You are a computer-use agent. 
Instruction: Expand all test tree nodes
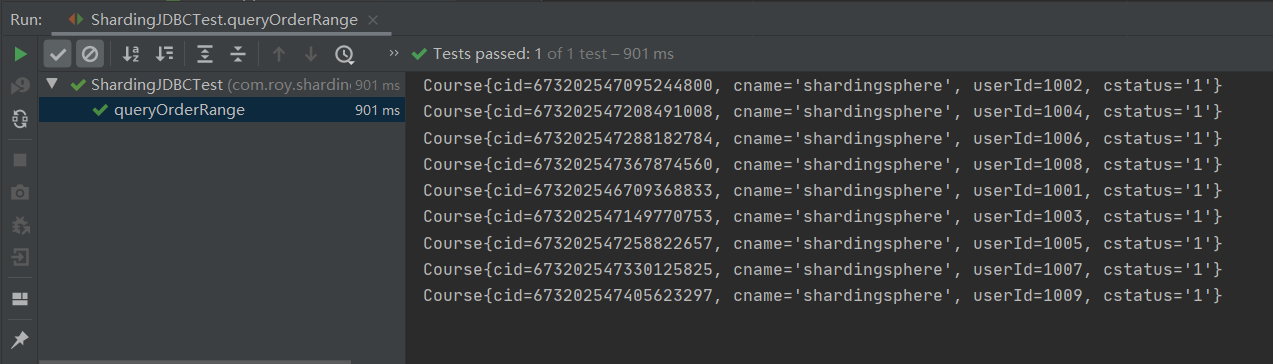[205, 54]
